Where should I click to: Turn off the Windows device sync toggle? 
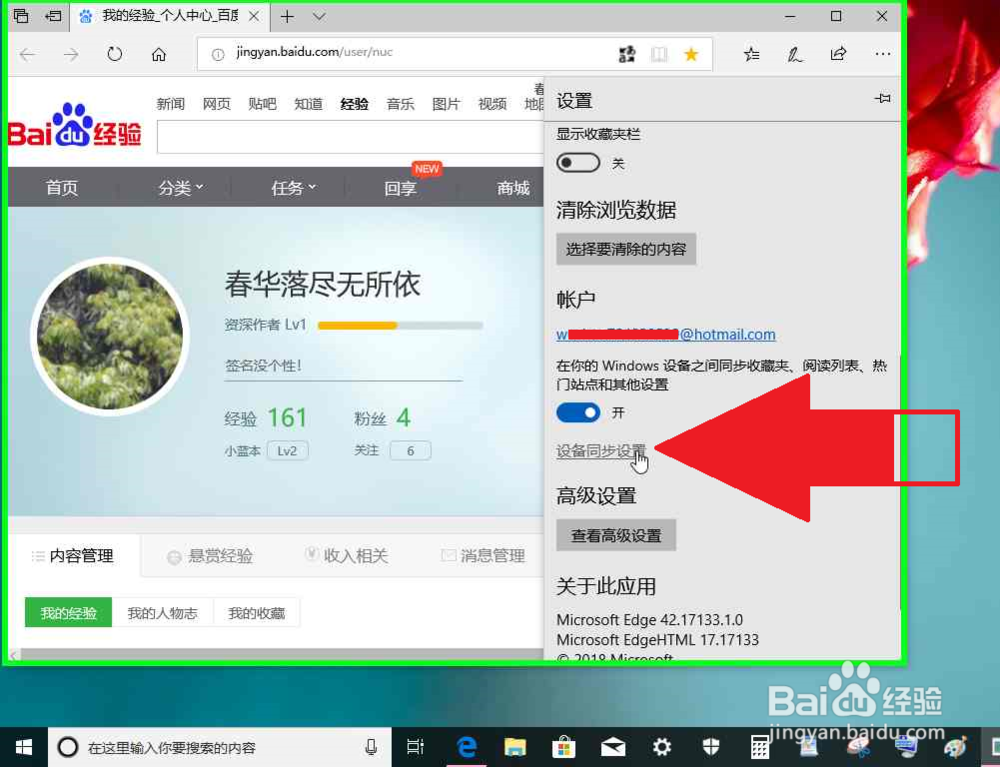[x=578, y=412]
